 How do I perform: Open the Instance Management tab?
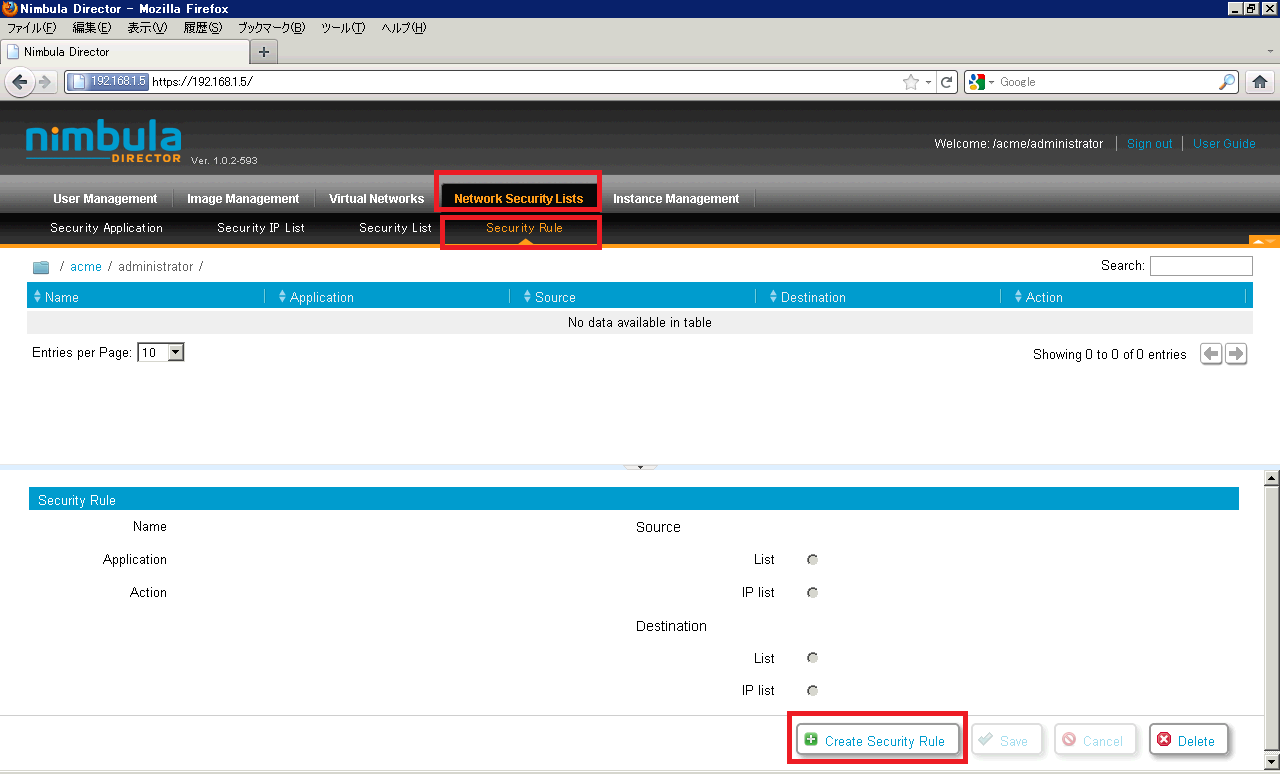(x=676, y=199)
